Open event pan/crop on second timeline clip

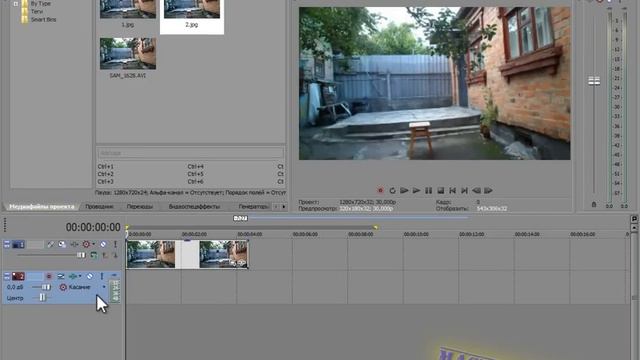[x=233, y=263]
